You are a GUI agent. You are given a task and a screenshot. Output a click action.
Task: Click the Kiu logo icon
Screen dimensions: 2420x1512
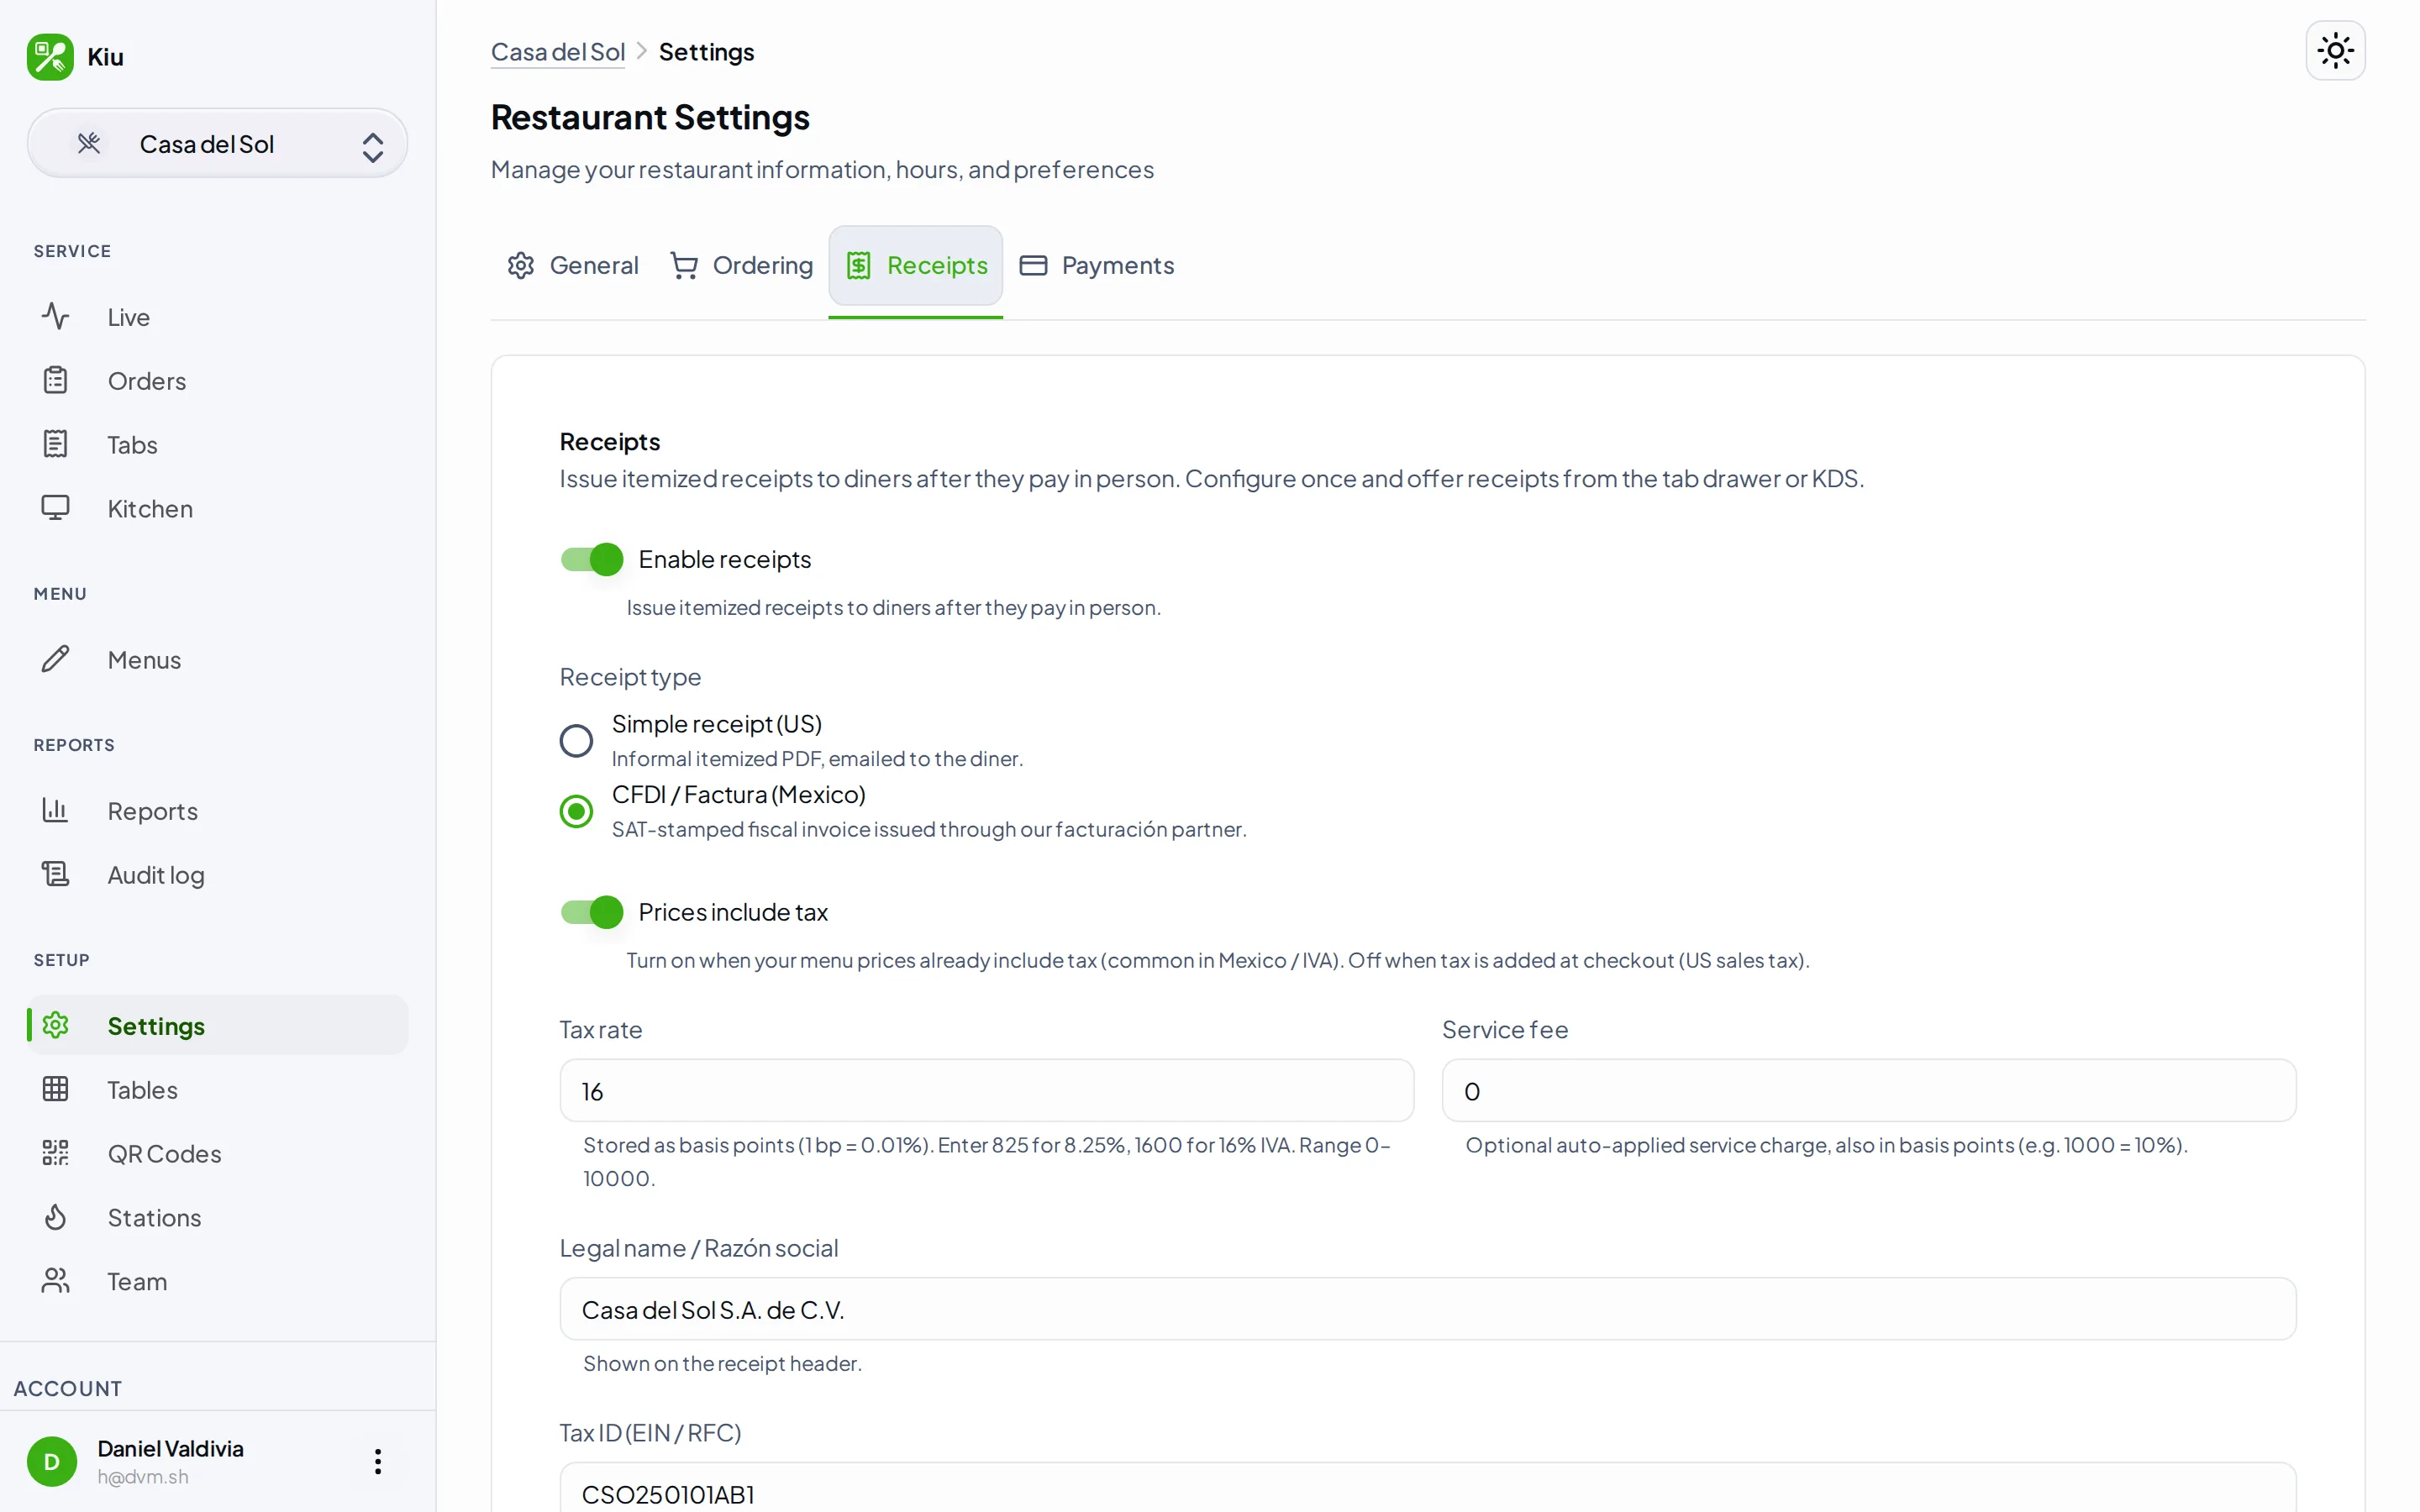(50, 57)
